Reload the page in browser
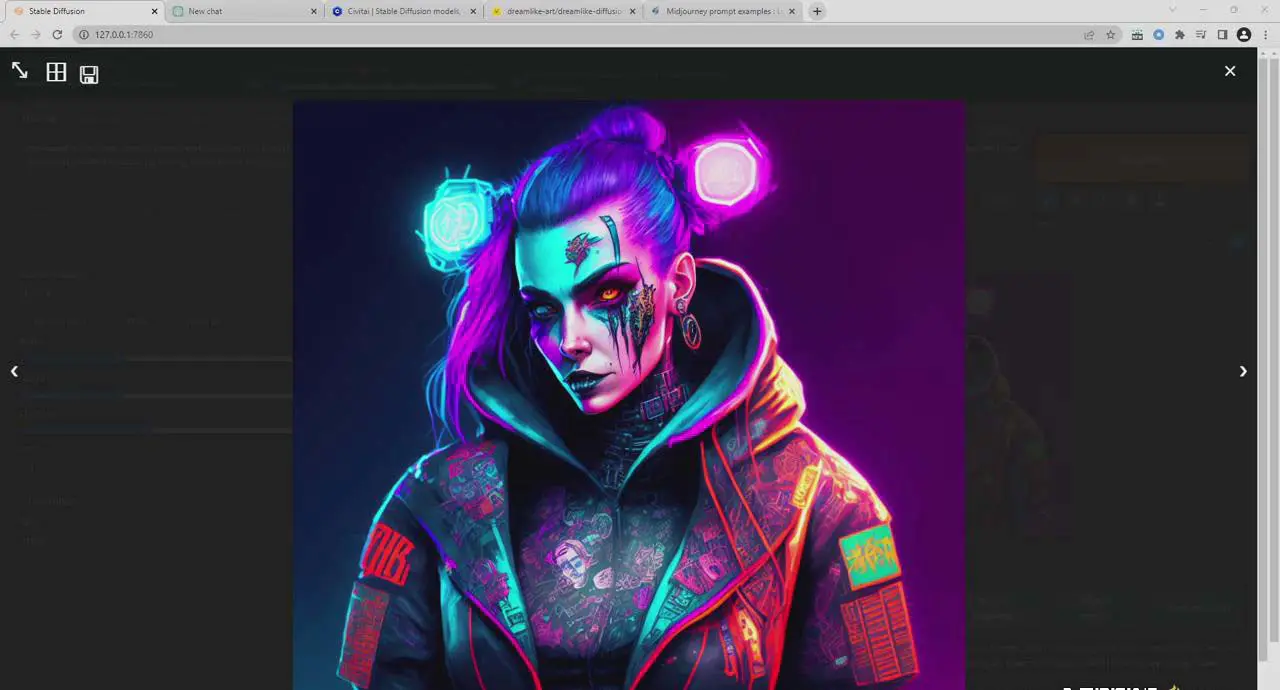The height and width of the screenshot is (690, 1280). pyautogui.click(x=57, y=35)
